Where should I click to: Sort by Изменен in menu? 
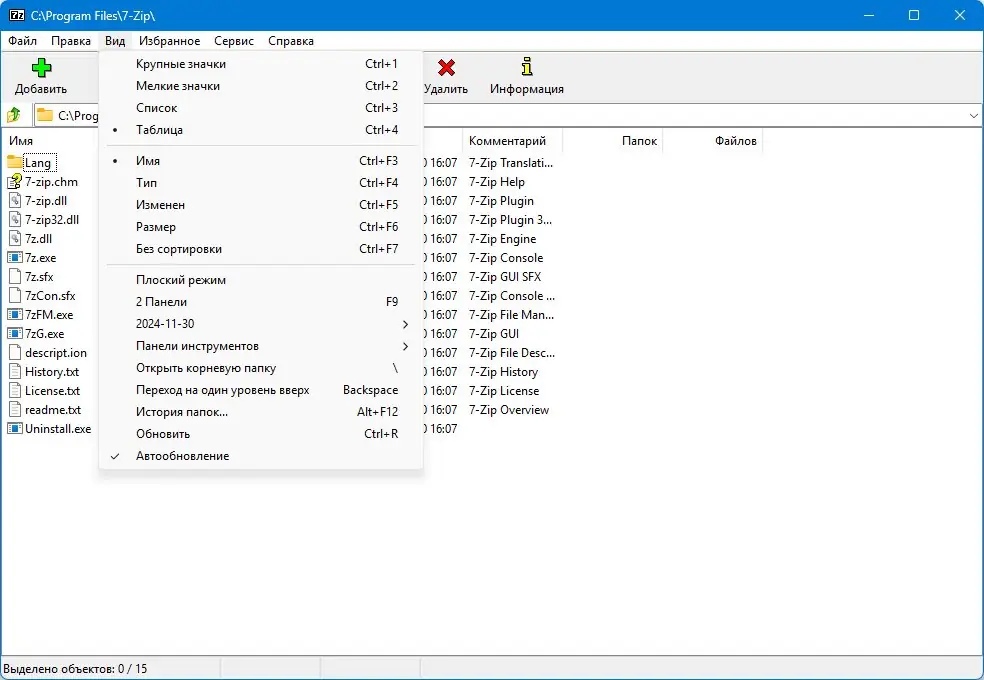260,205
